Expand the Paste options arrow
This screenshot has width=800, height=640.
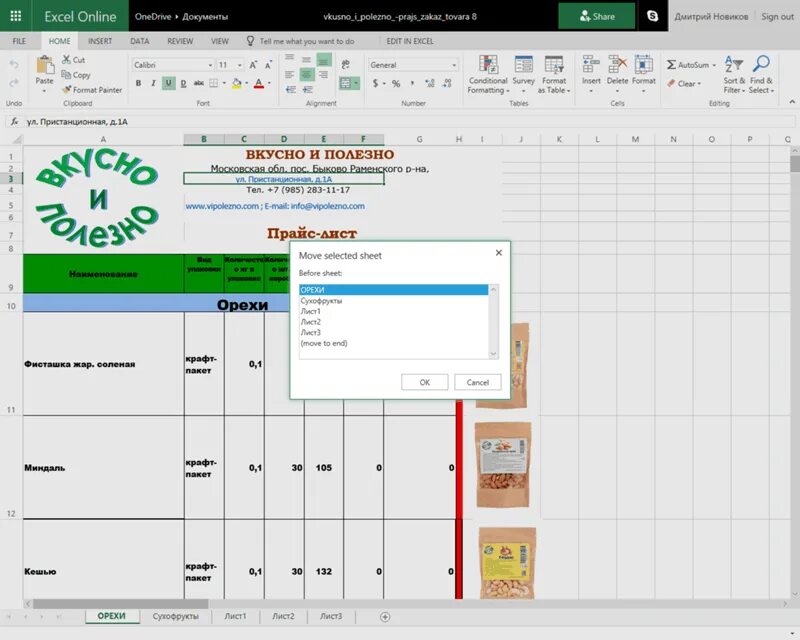[x=44, y=91]
